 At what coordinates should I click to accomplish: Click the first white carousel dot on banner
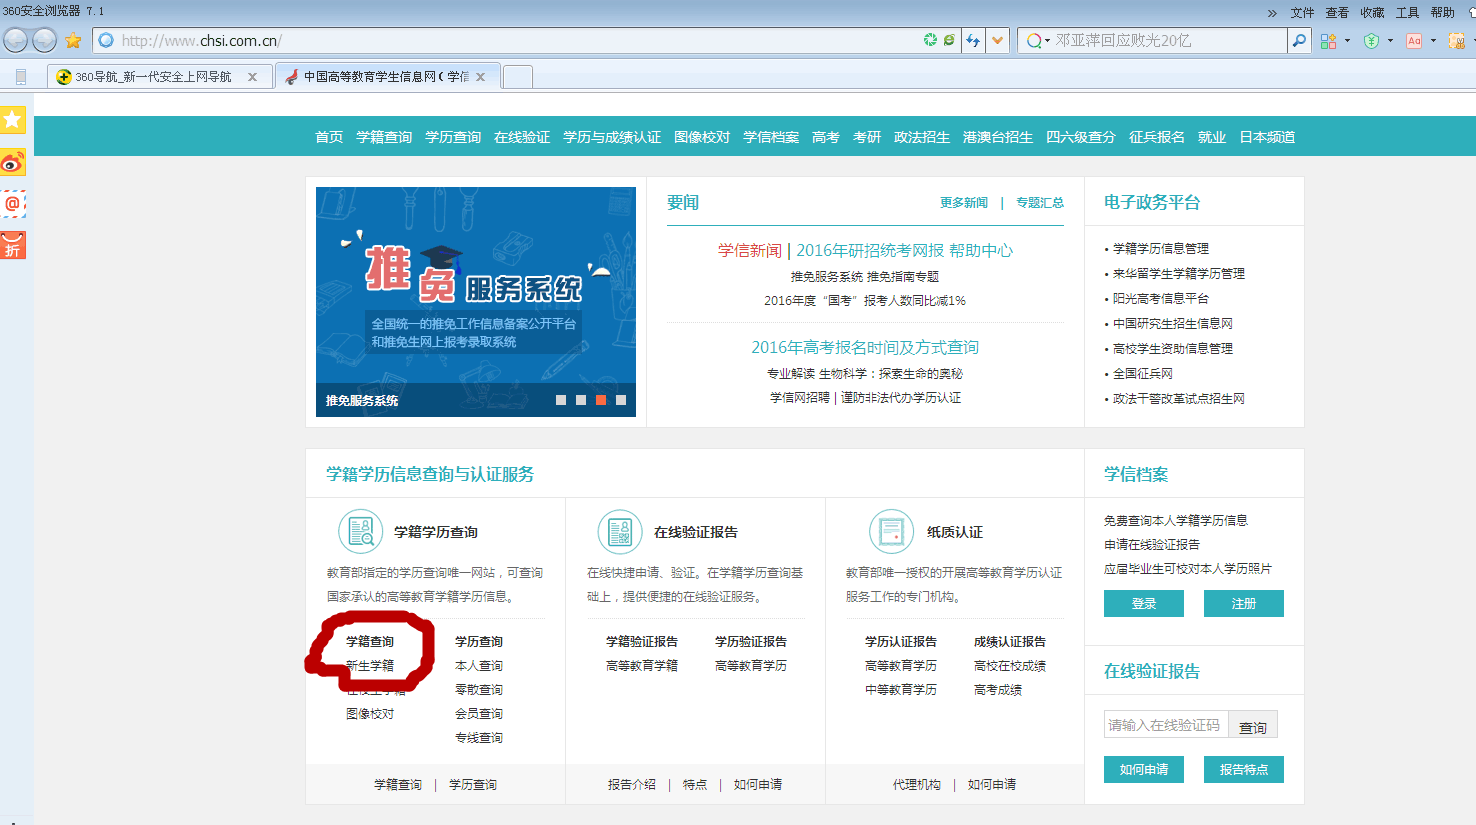pos(561,400)
